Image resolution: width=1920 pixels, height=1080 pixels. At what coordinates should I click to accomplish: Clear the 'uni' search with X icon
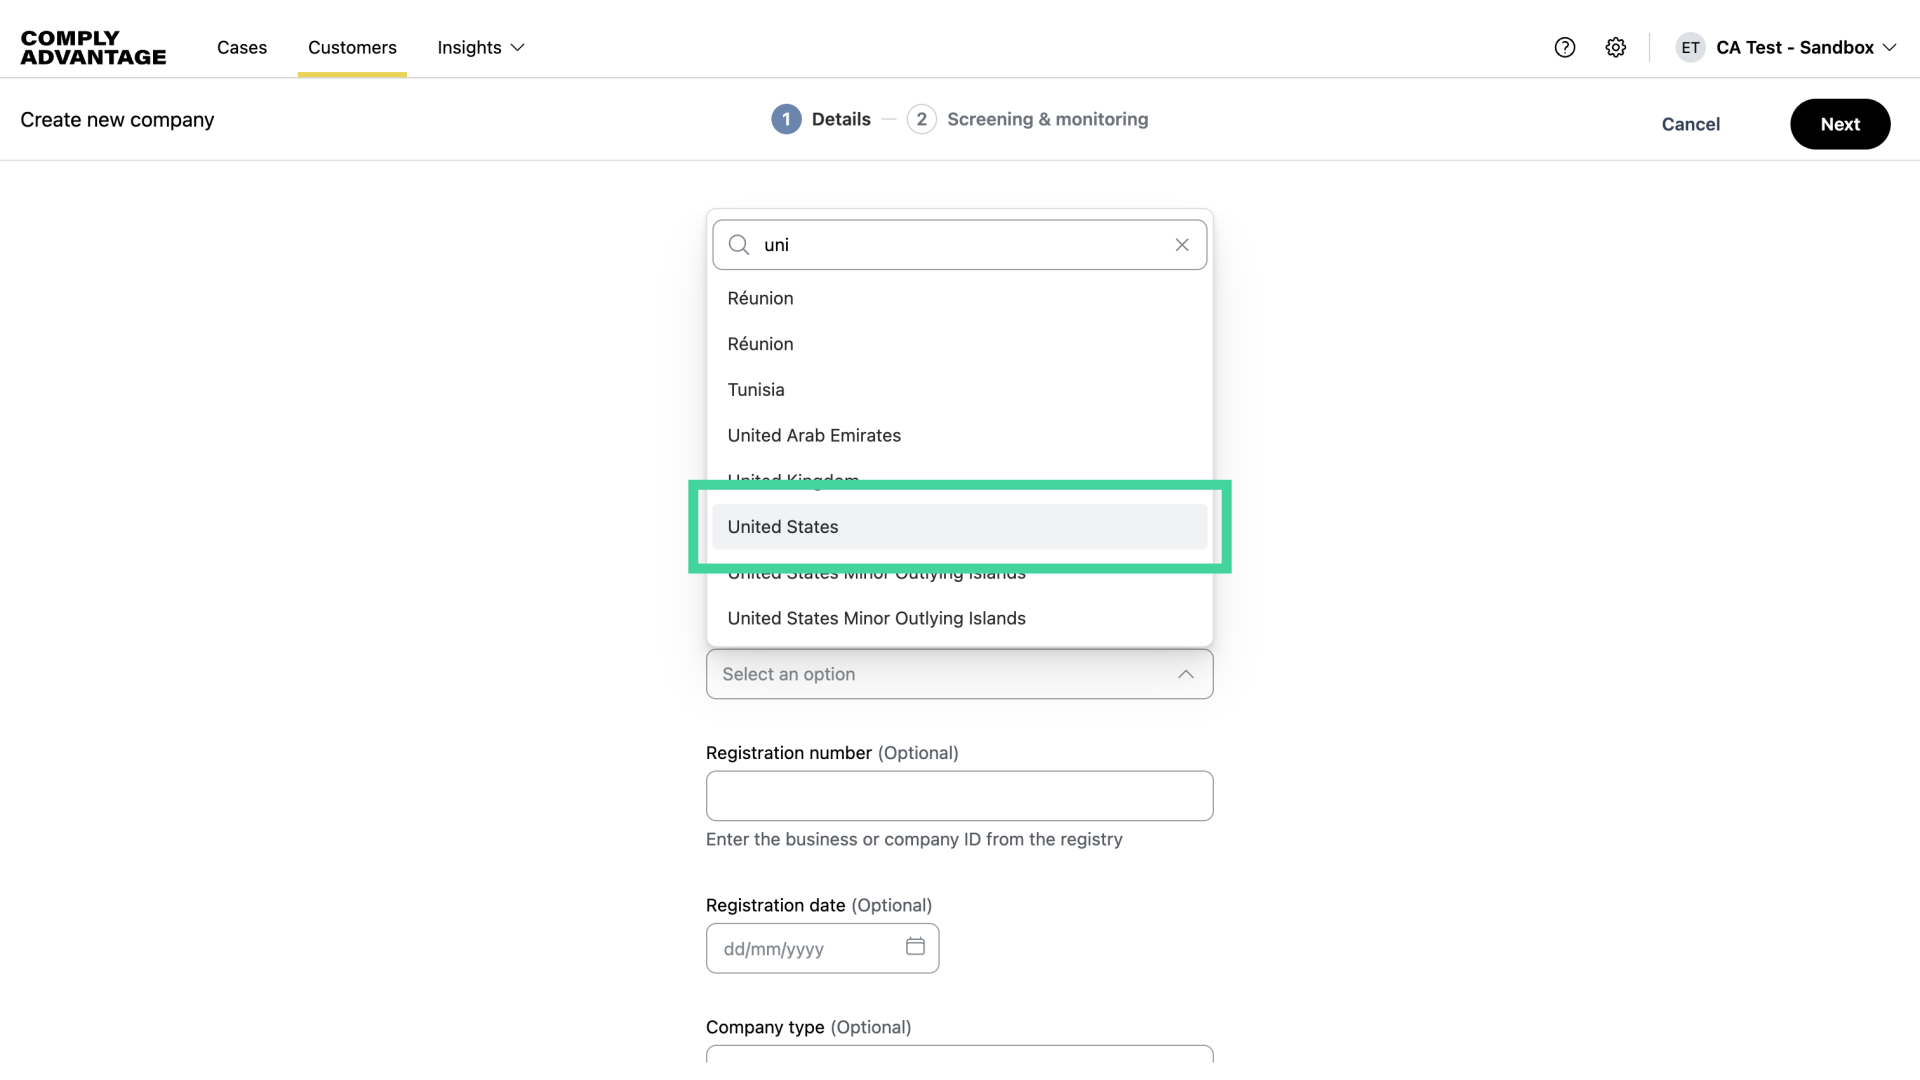coord(1182,245)
